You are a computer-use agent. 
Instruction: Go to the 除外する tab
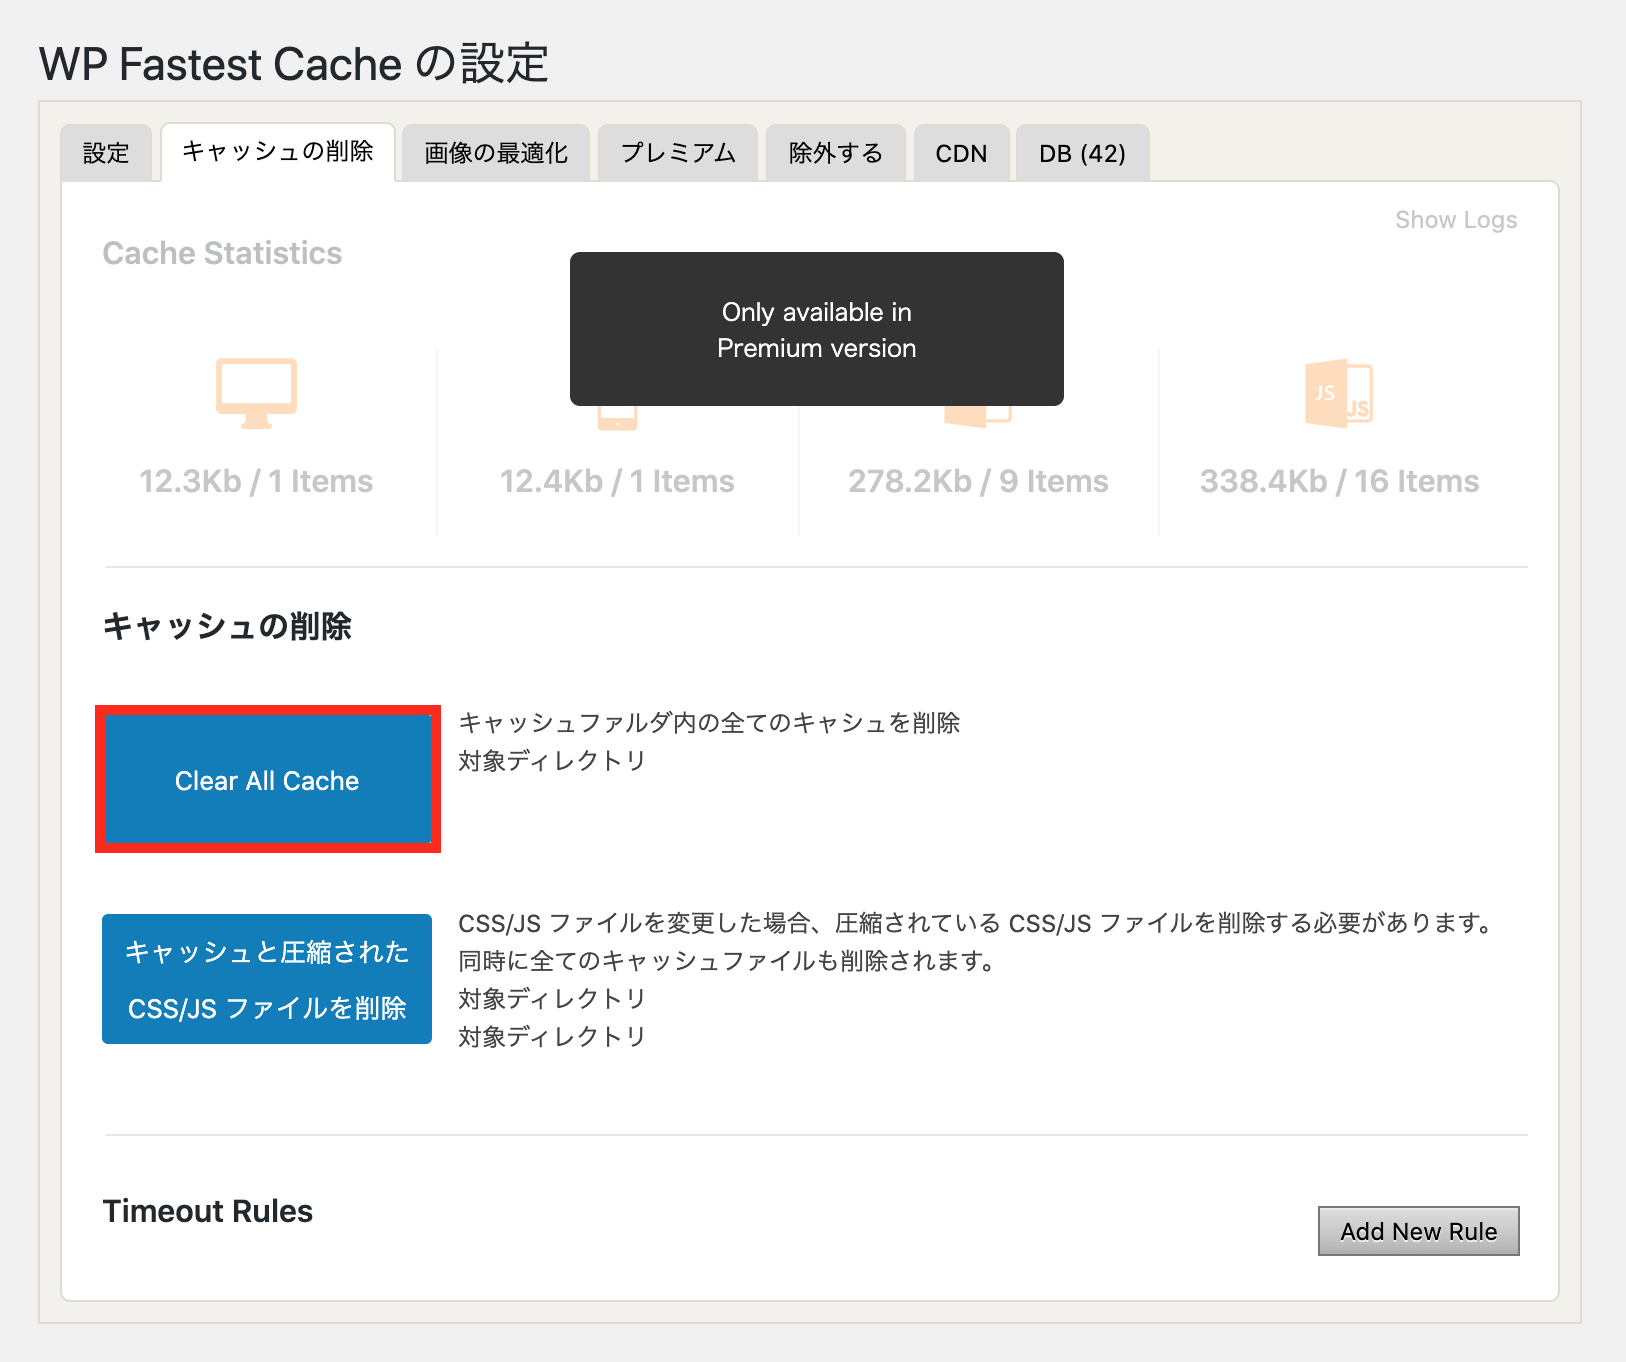836,153
